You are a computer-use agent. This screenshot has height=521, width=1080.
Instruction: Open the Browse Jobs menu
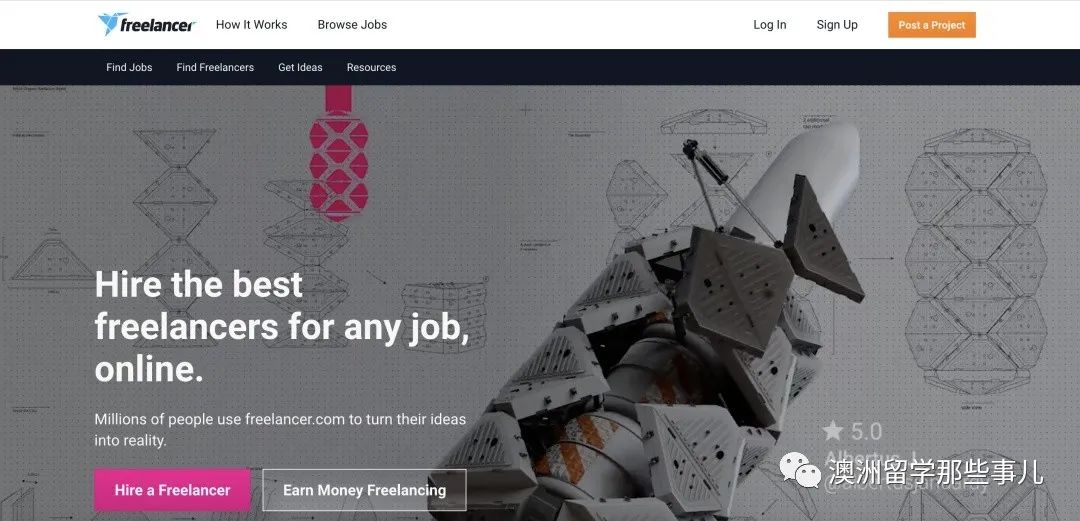[352, 25]
